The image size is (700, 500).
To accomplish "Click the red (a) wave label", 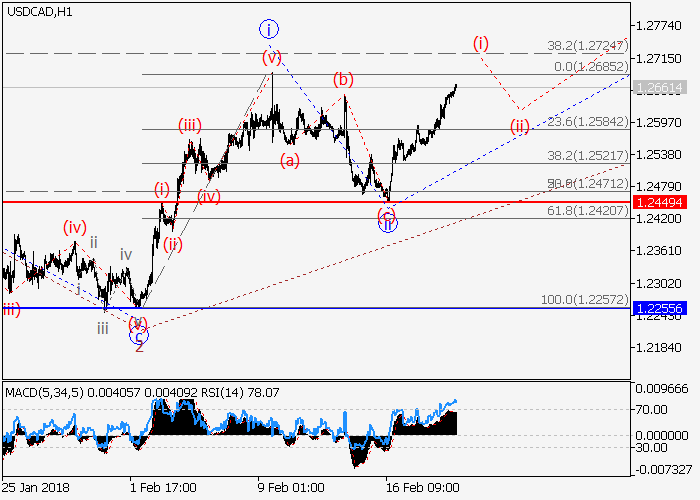I will [x=290, y=160].
